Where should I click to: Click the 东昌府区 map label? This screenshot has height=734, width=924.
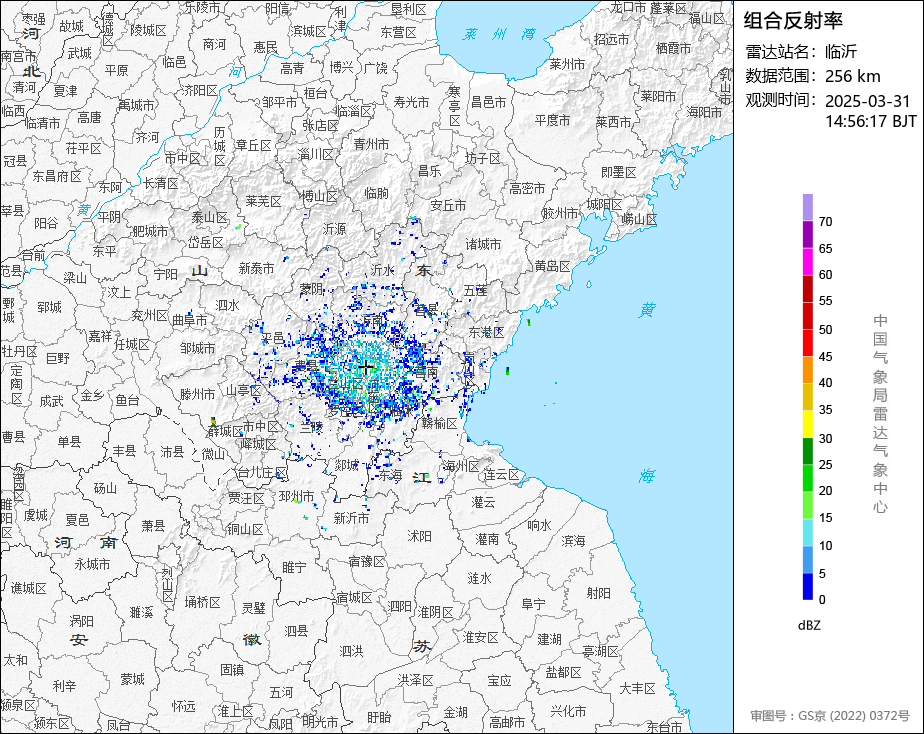(x=57, y=176)
